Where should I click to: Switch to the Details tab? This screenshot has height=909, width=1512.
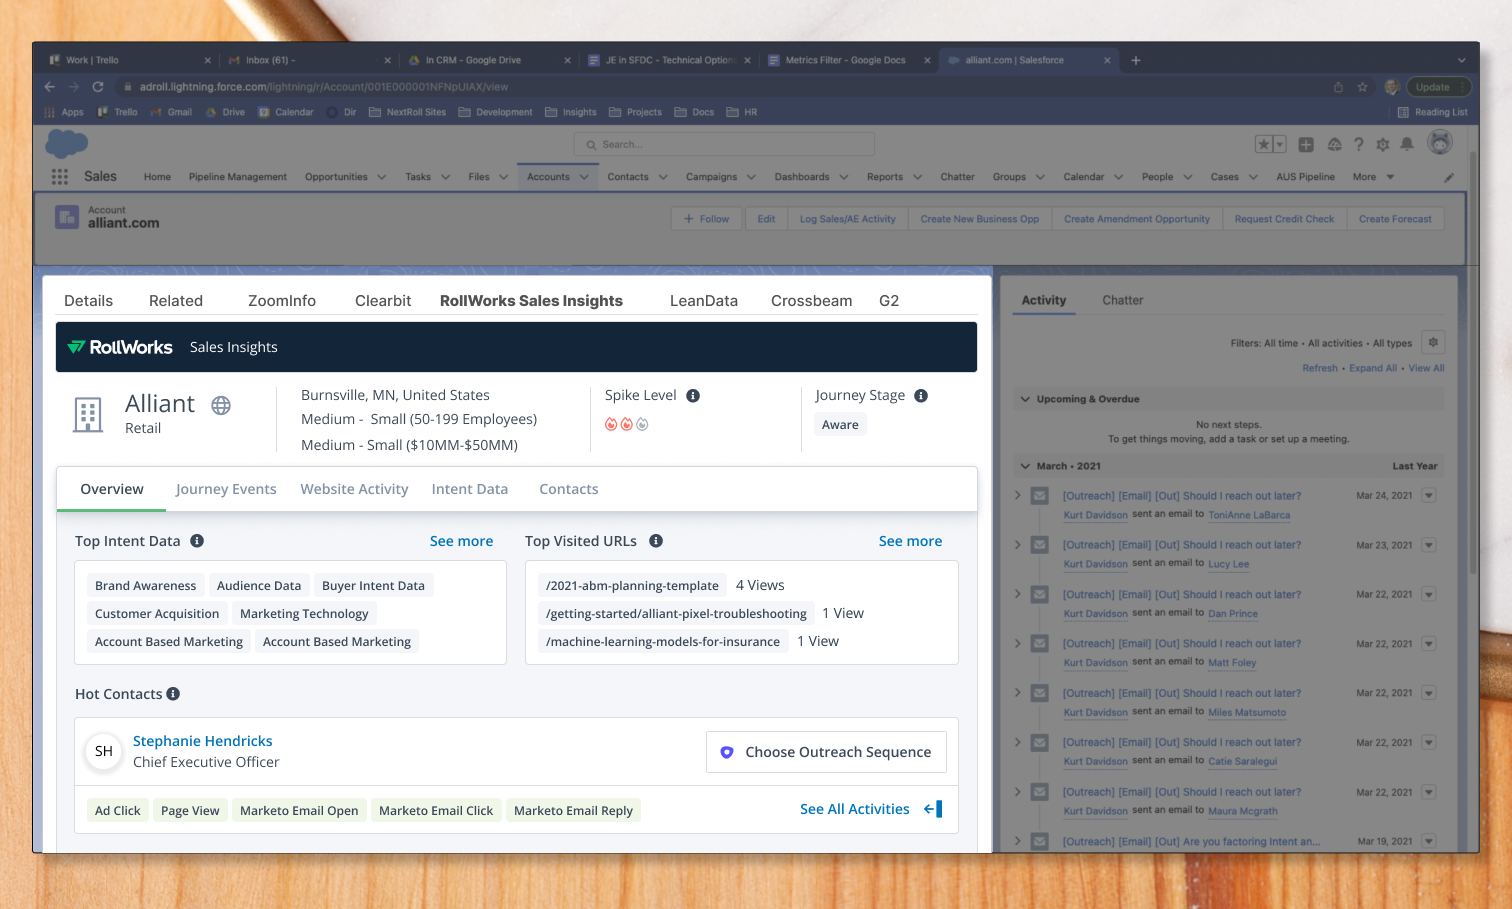coord(88,301)
